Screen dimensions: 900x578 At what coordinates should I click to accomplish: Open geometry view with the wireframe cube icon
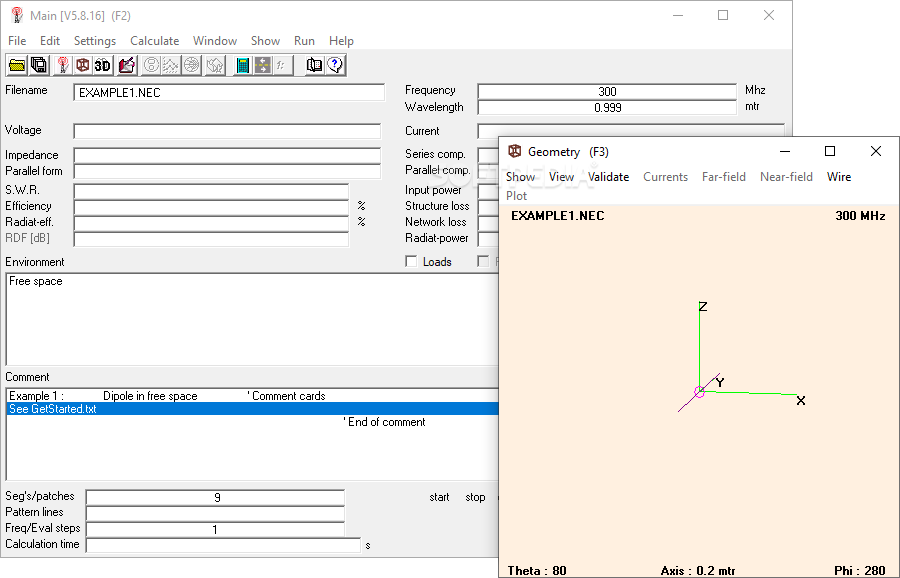pyautogui.click(x=83, y=65)
